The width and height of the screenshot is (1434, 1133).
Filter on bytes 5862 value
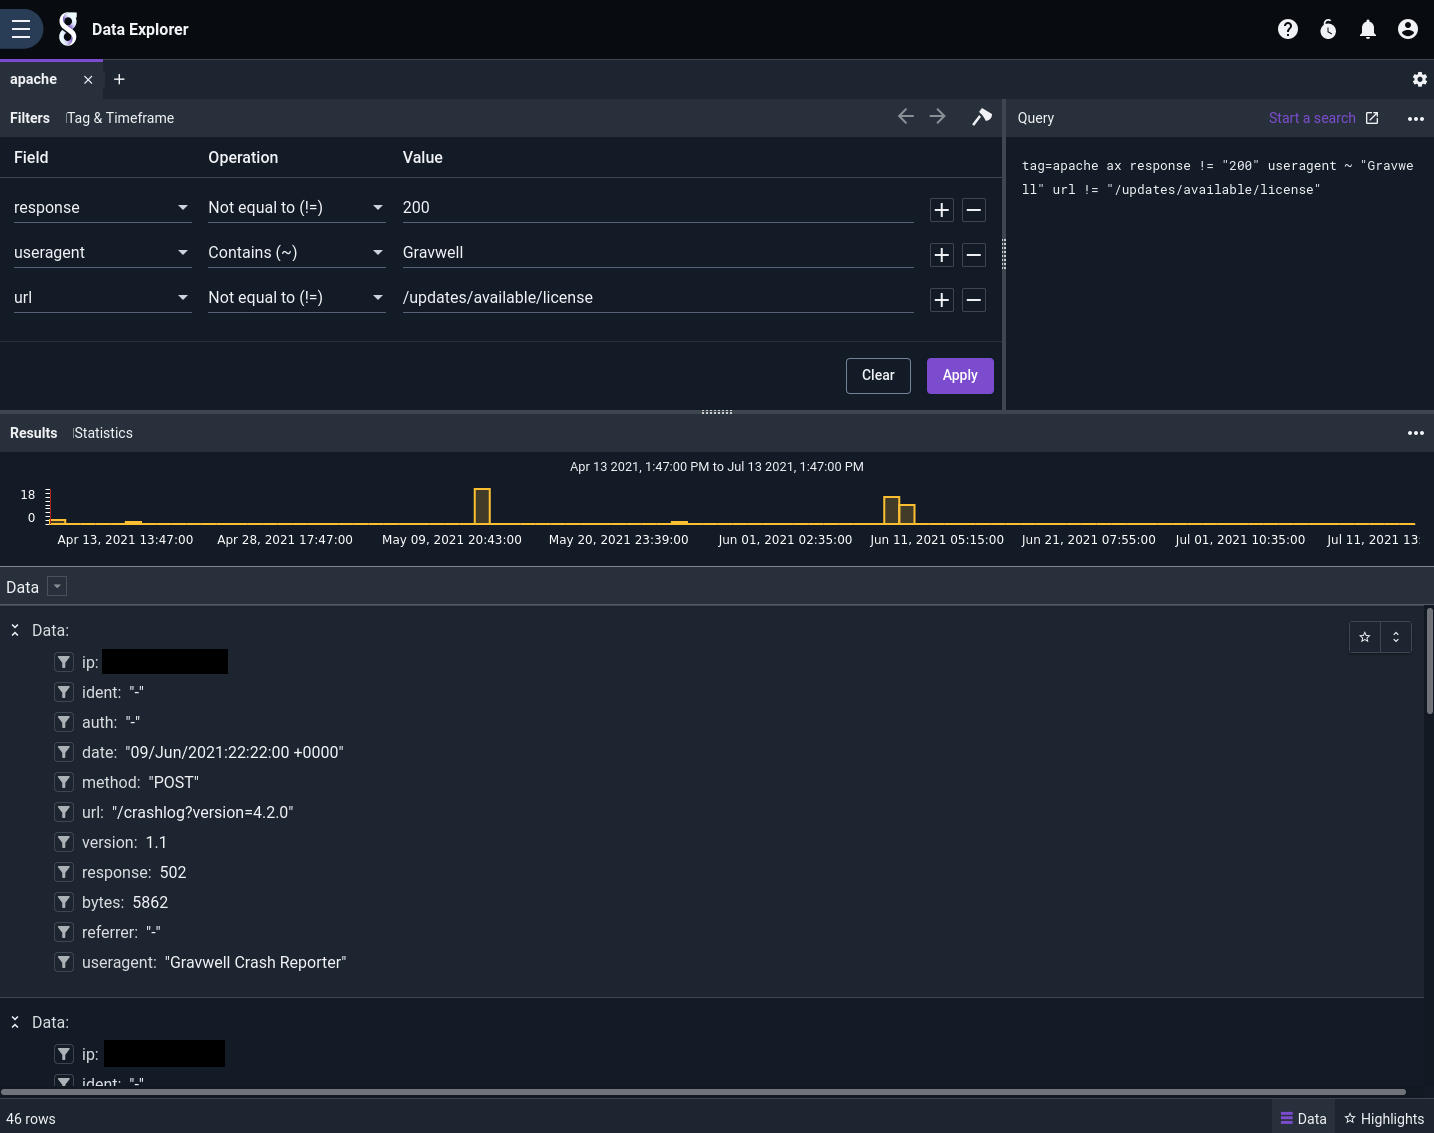(64, 902)
